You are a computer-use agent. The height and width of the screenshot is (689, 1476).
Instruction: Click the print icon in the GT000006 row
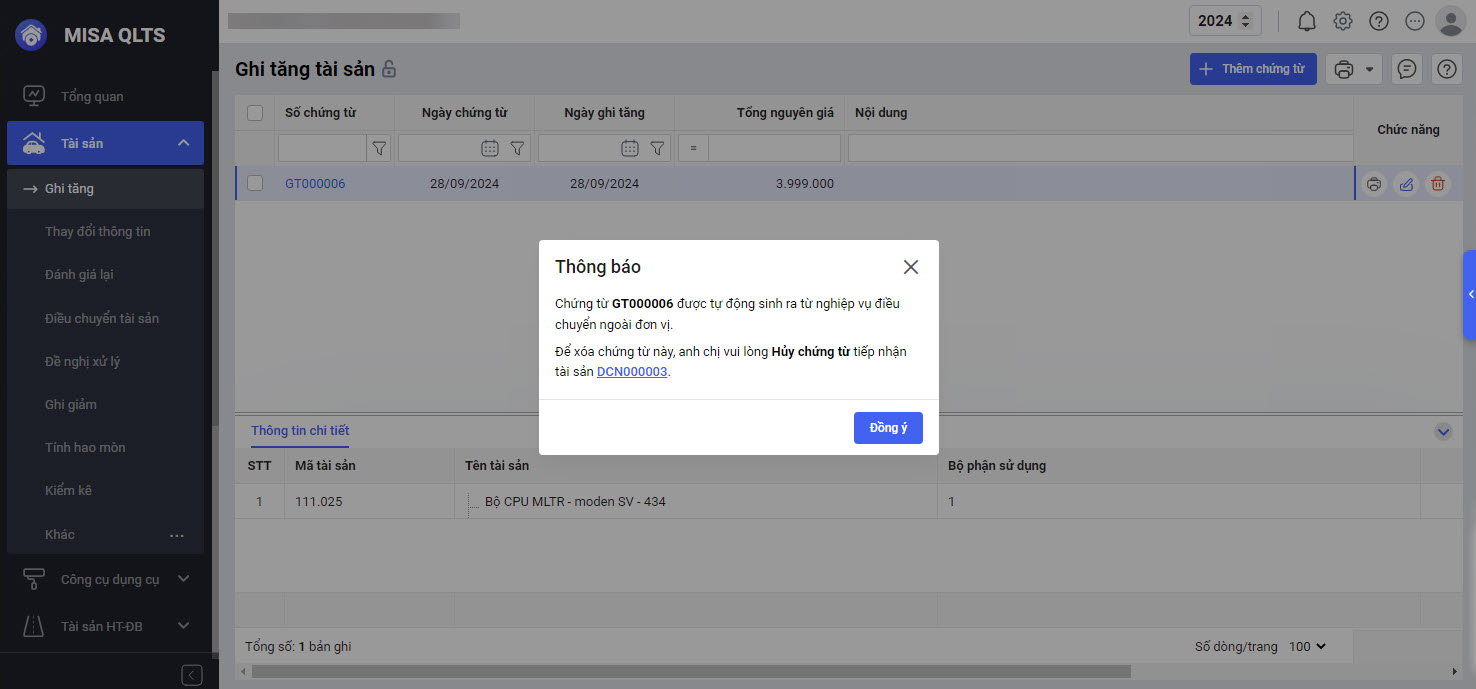1374,184
